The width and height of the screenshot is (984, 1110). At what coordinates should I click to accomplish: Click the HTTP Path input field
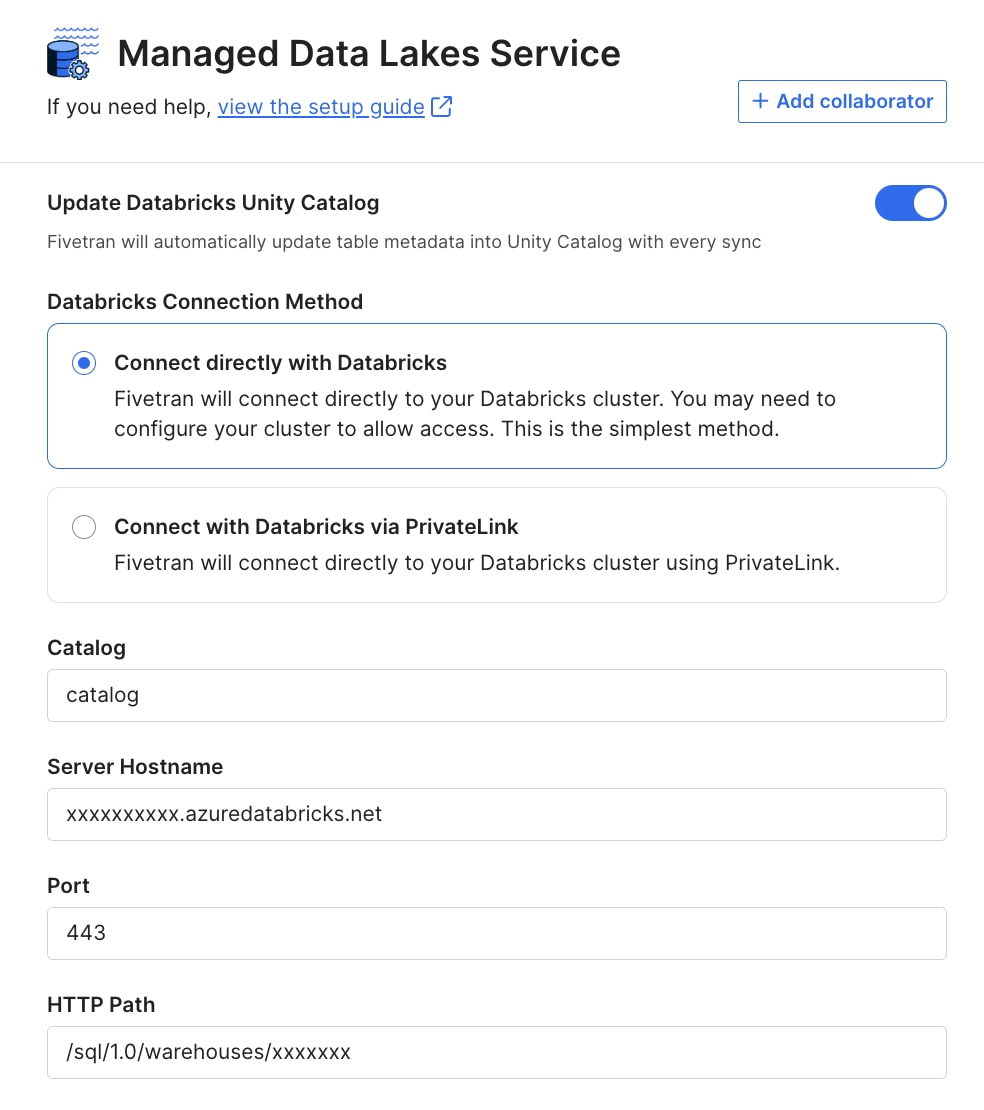tap(496, 1052)
